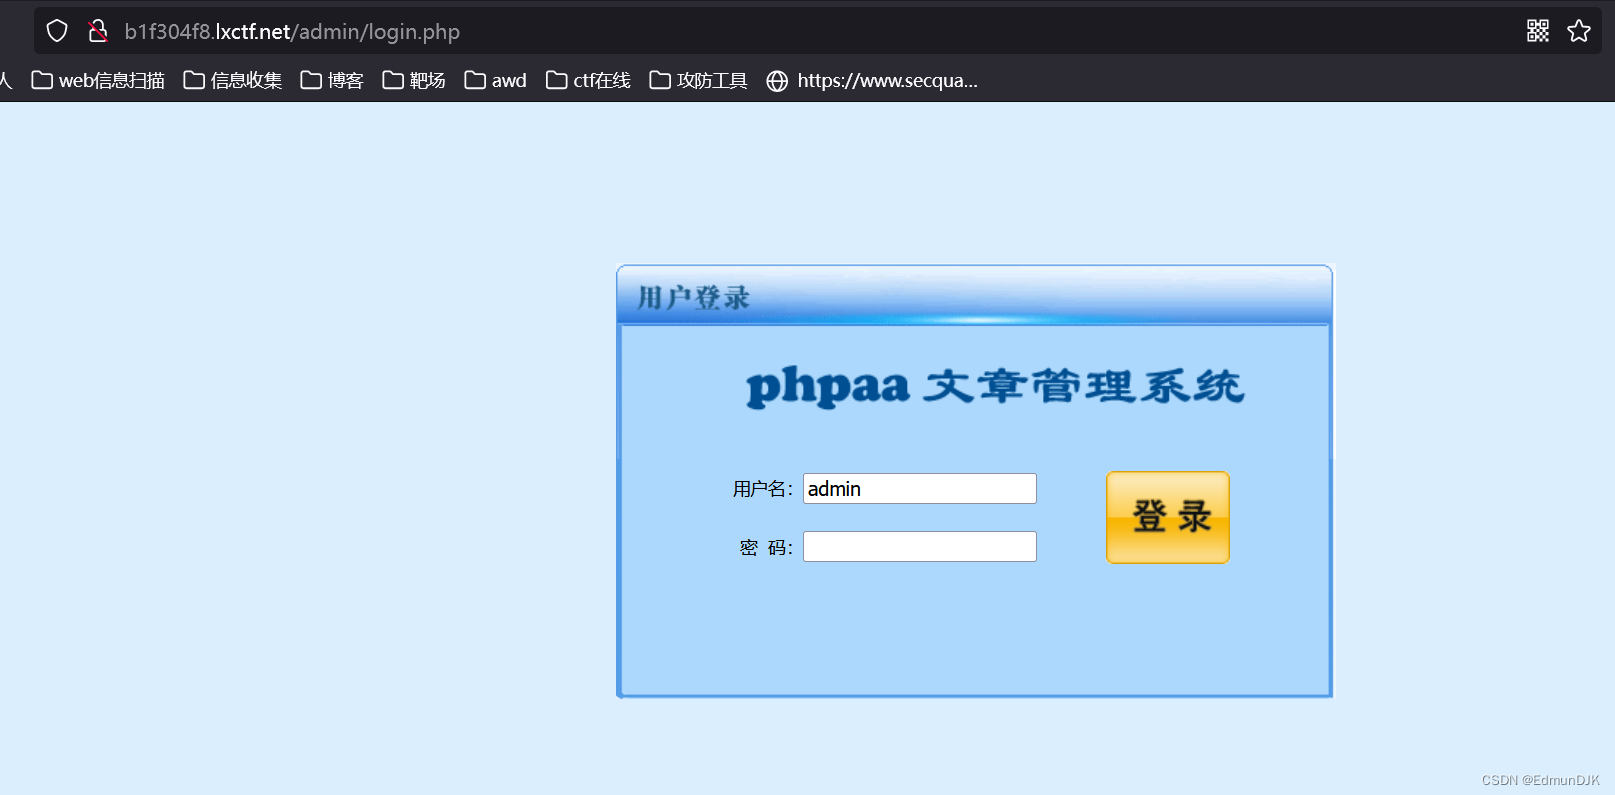Viewport: 1615px width, 795px height.
Task: Bookmark this page with the star icon
Action: 1579,31
